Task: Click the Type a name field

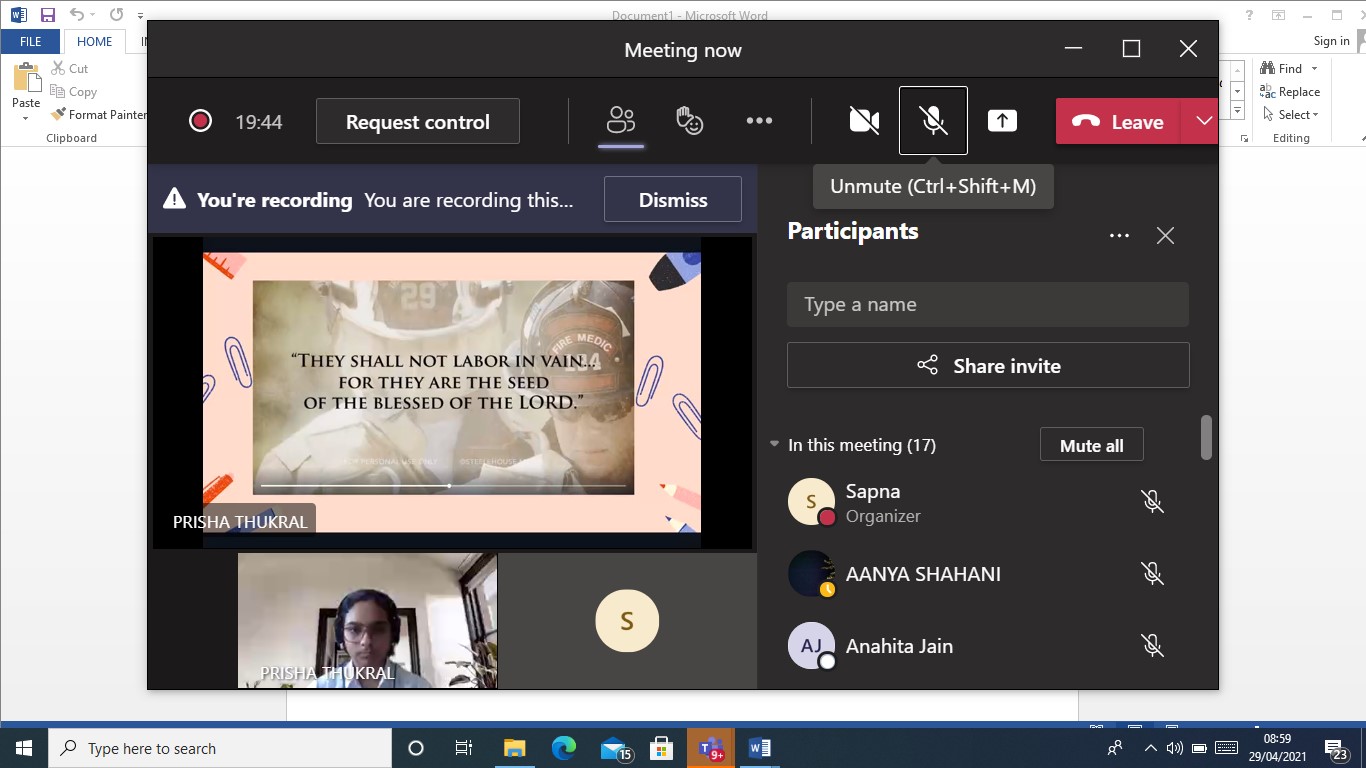Action: coord(988,304)
